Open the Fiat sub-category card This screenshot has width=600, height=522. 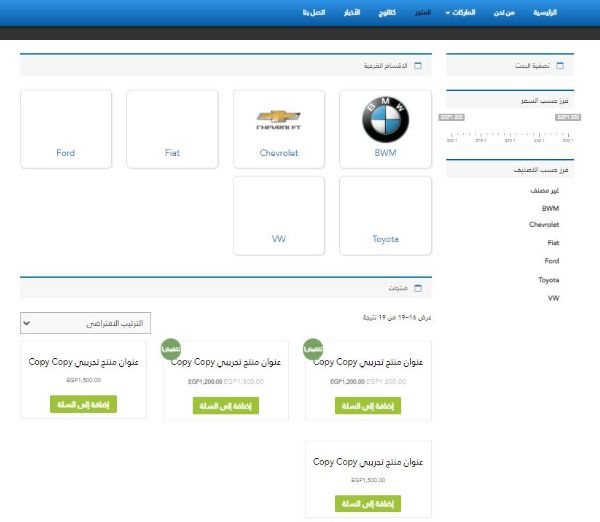pos(172,129)
